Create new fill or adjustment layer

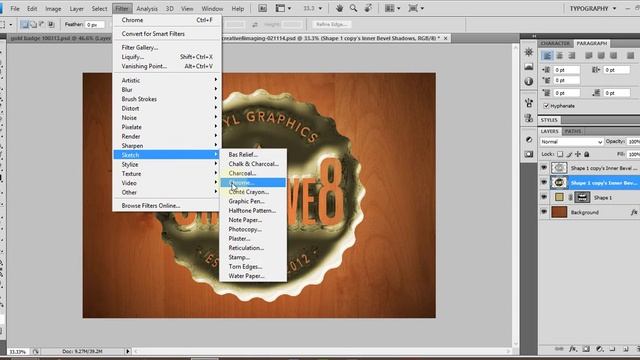click(599, 349)
